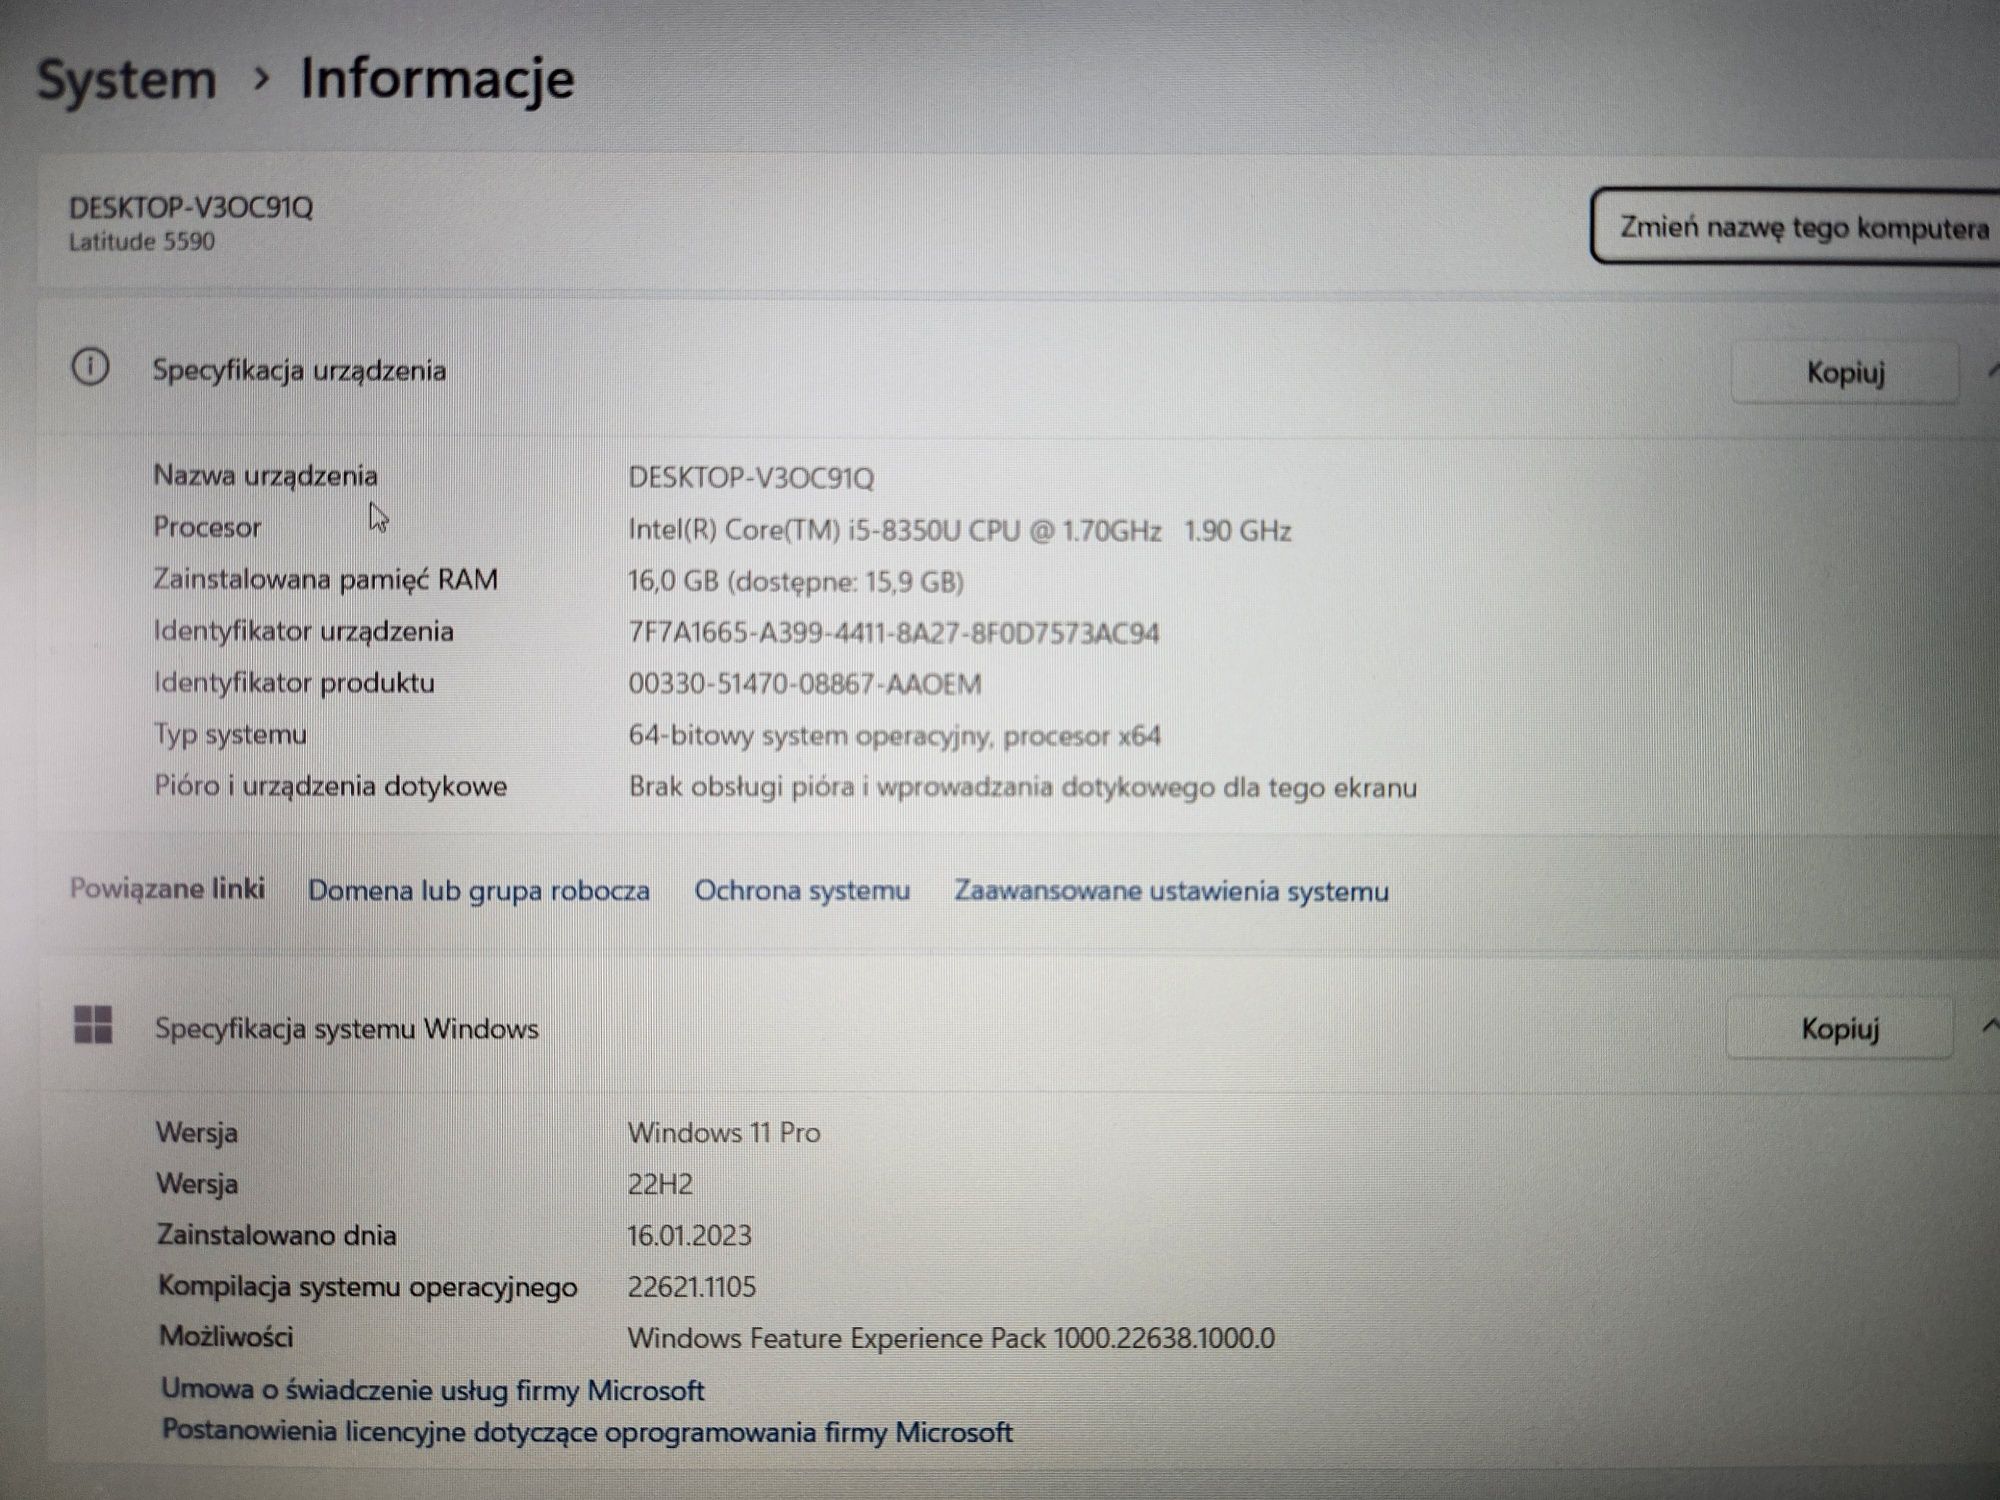Image resolution: width=2000 pixels, height=1500 pixels.
Task: Select the Brak obsługi pióra value text
Action: point(1022,787)
